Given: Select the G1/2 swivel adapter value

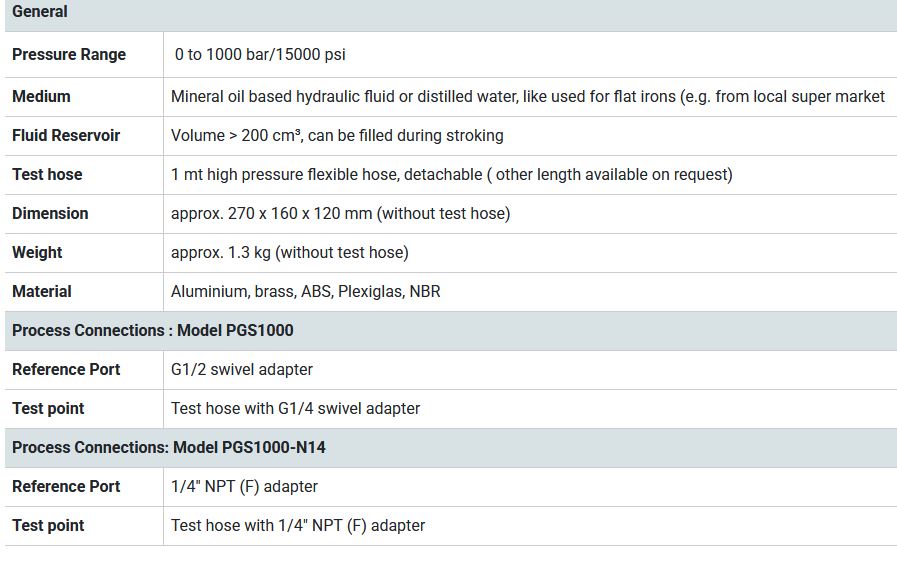Looking at the screenshot, I should 241,370.
